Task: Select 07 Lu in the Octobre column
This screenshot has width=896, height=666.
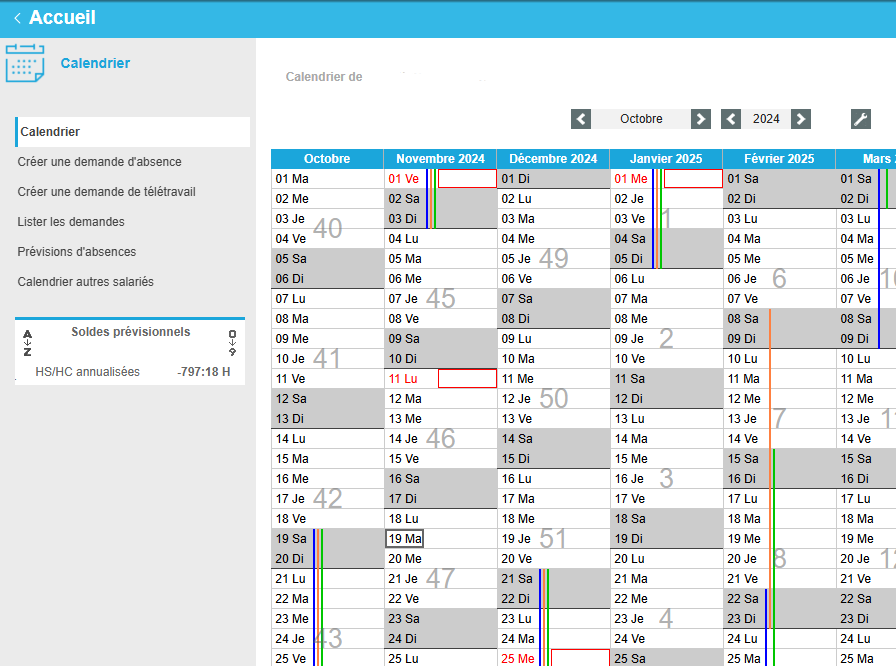Action: tap(327, 299)
